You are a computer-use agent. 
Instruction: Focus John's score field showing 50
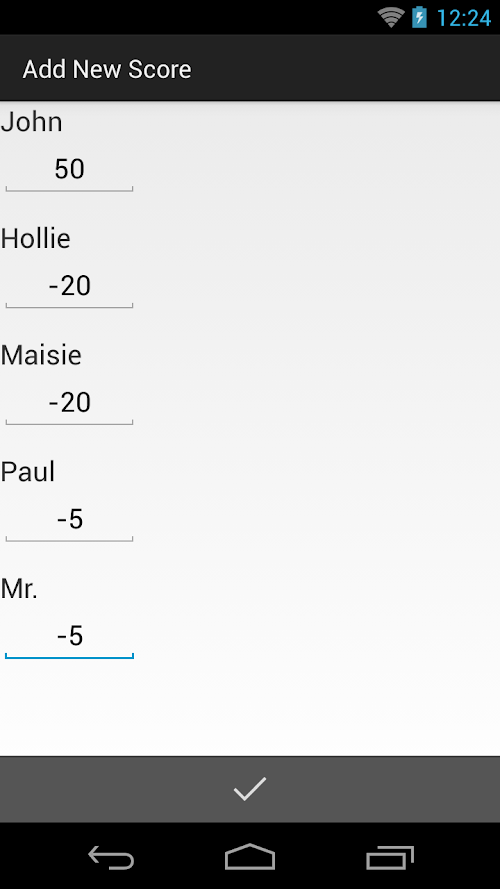coord(69,170)
